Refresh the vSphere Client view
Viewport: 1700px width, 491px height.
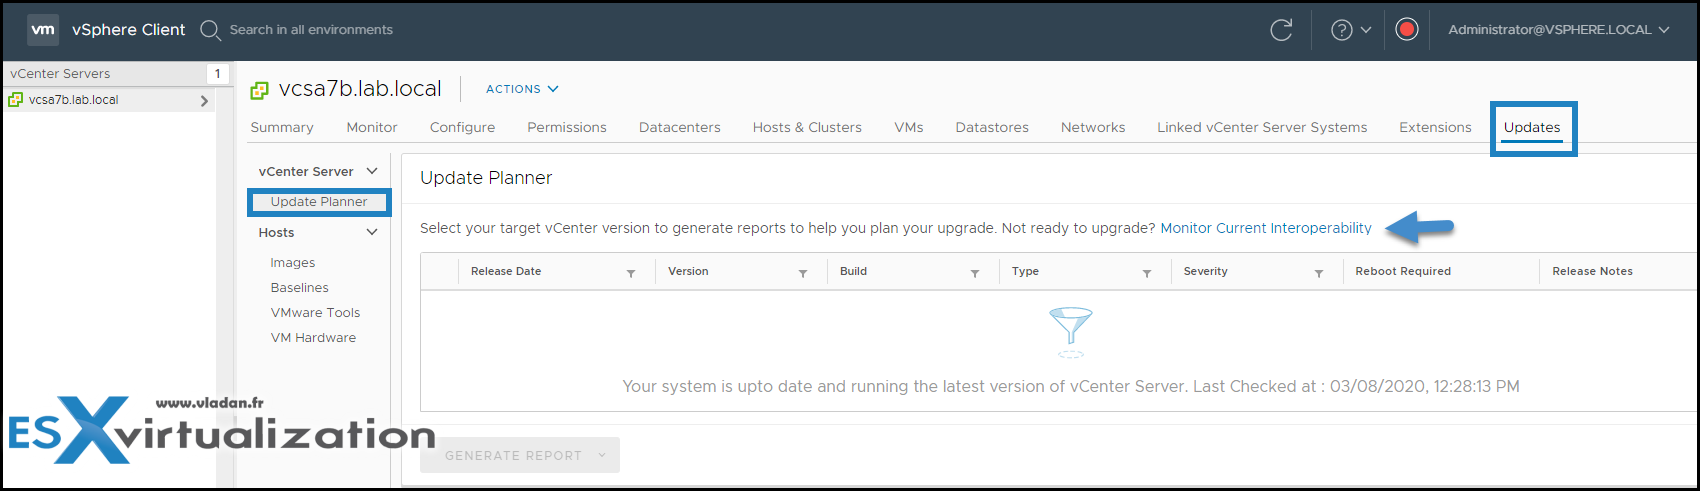coord(1281,30)
